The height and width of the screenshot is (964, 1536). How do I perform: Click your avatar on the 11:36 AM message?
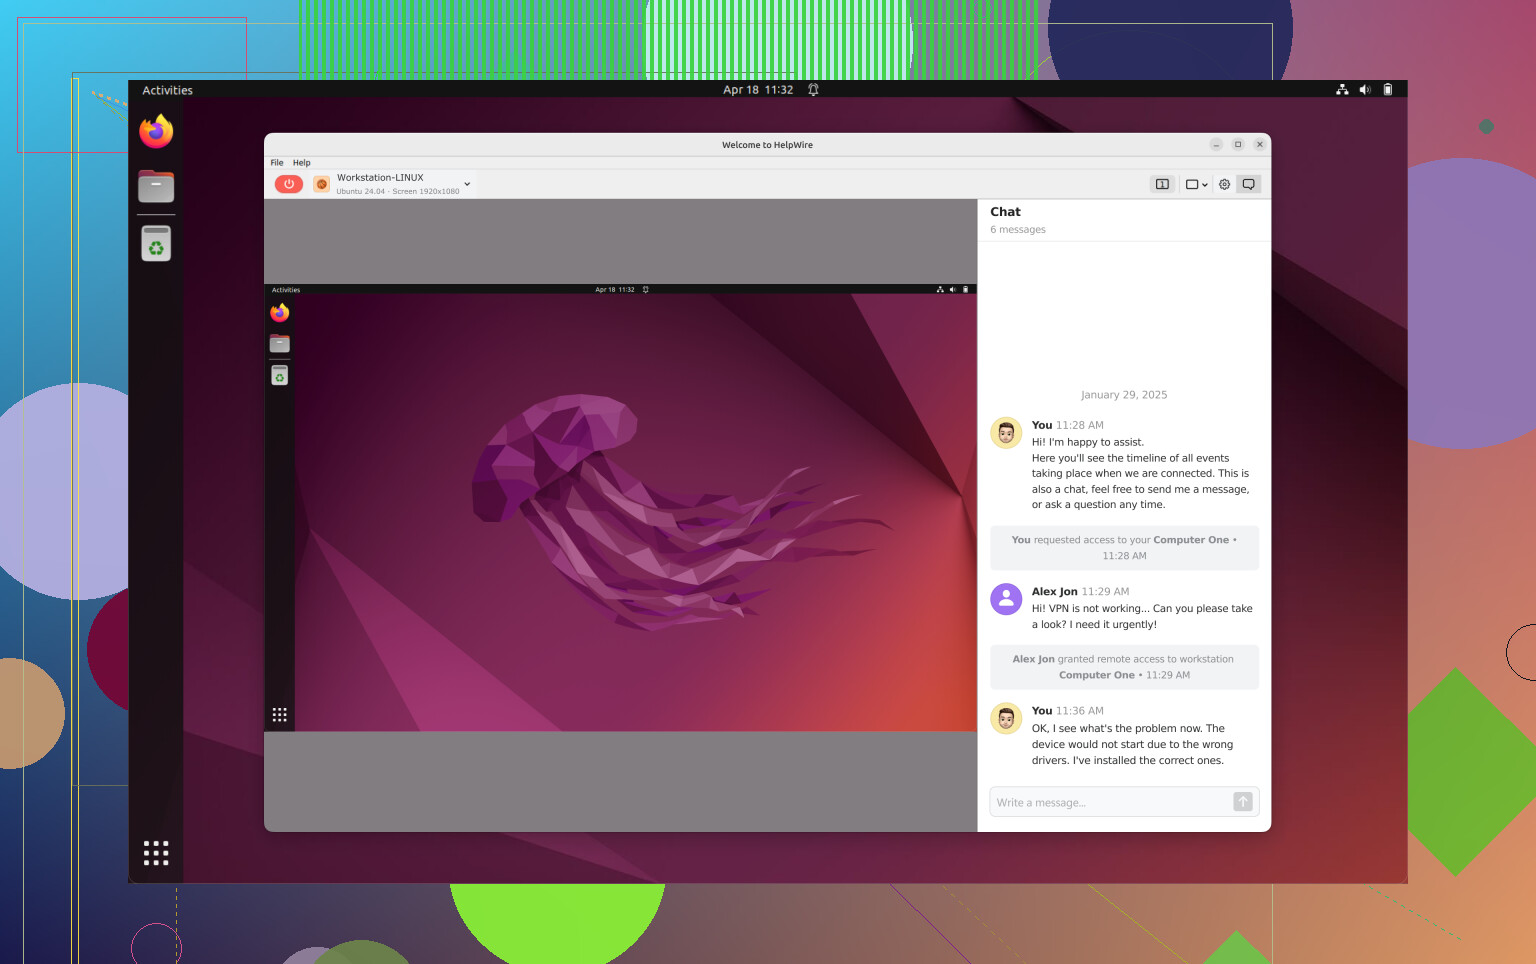click(1006, 719)
